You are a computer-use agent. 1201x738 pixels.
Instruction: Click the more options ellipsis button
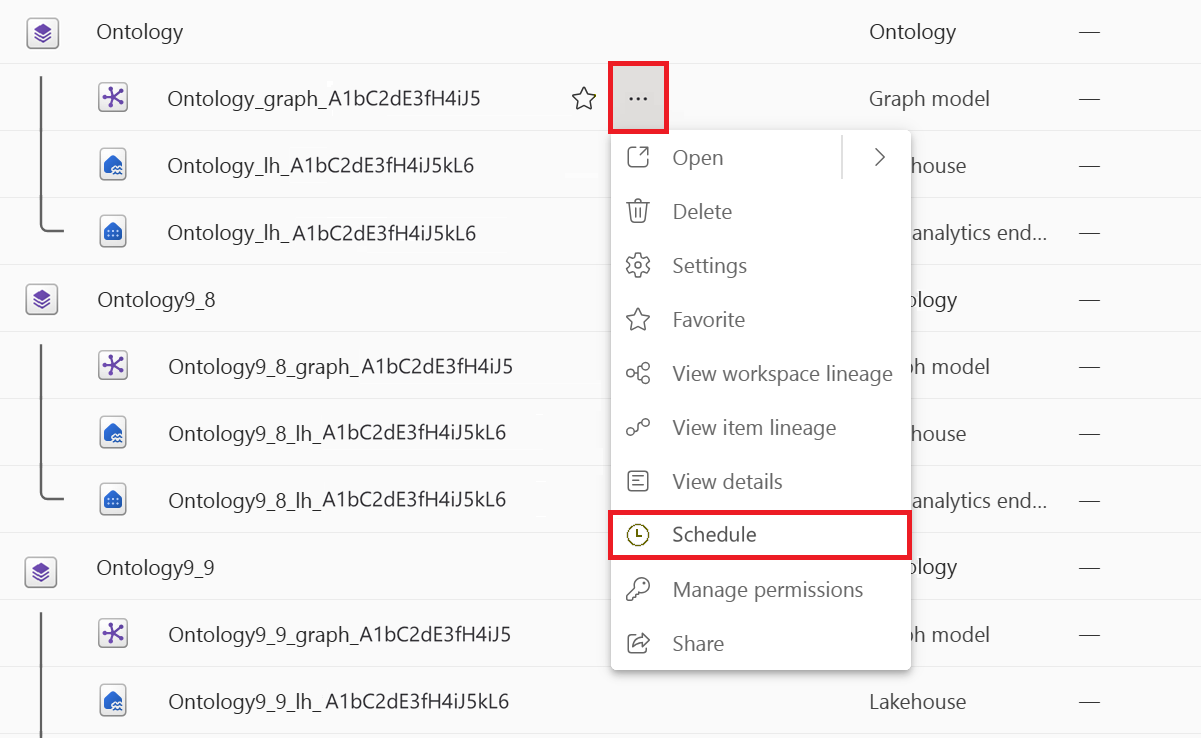638,98
